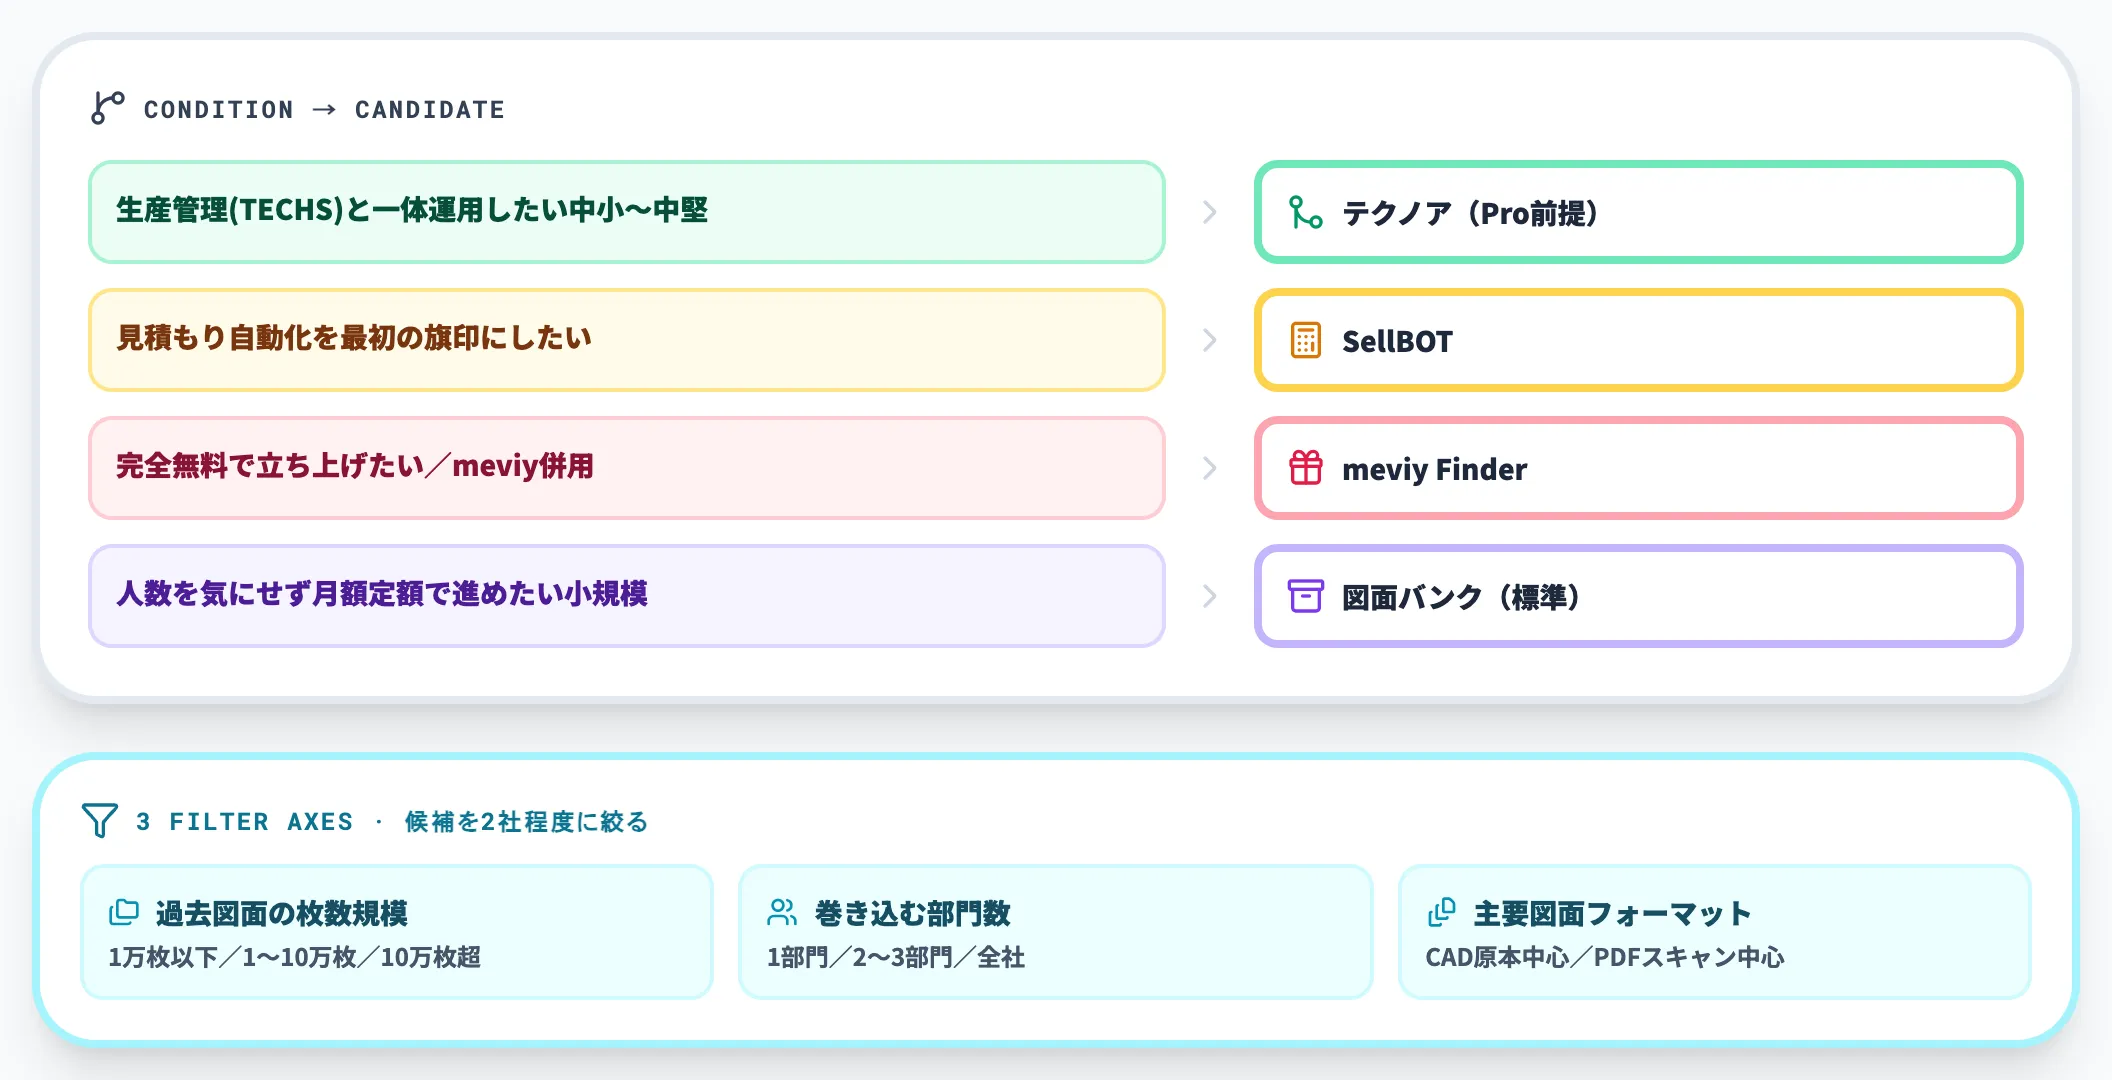This screenshot has width=2112, height=1080.
Task: Click the chevron arrow after 完全無料 condition
Action: pyautogui.click(x=1210, y=468)
